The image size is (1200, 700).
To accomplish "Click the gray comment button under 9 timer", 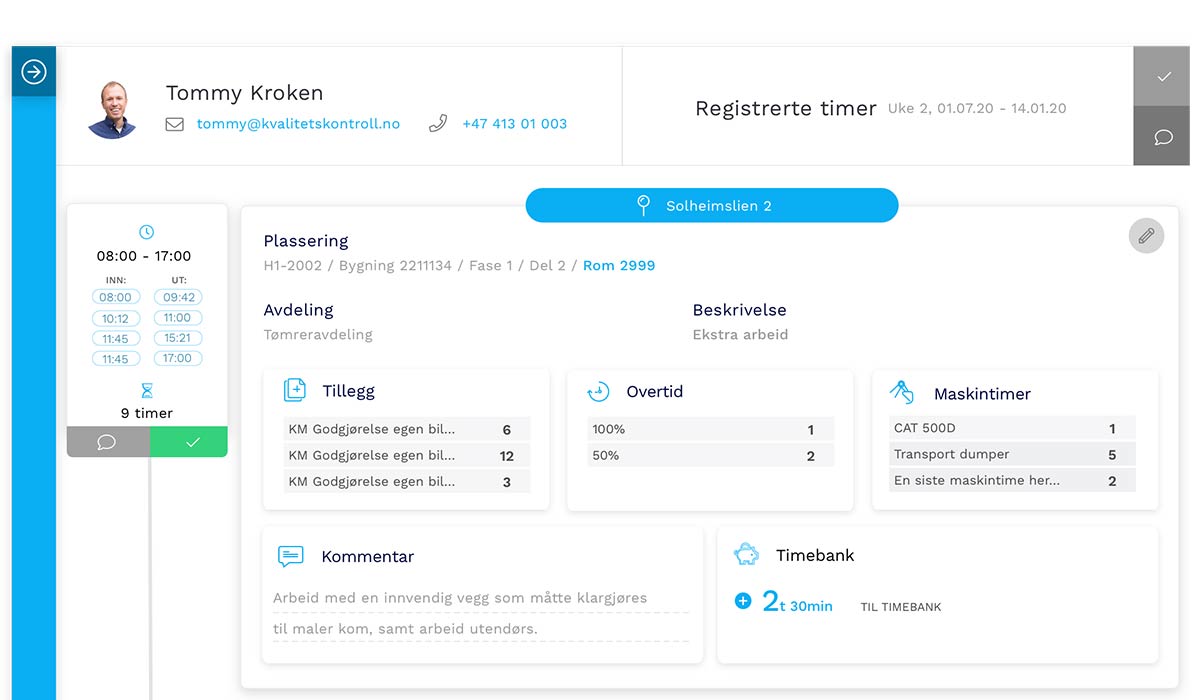I will pyautogui.click(x=108, y=442).
